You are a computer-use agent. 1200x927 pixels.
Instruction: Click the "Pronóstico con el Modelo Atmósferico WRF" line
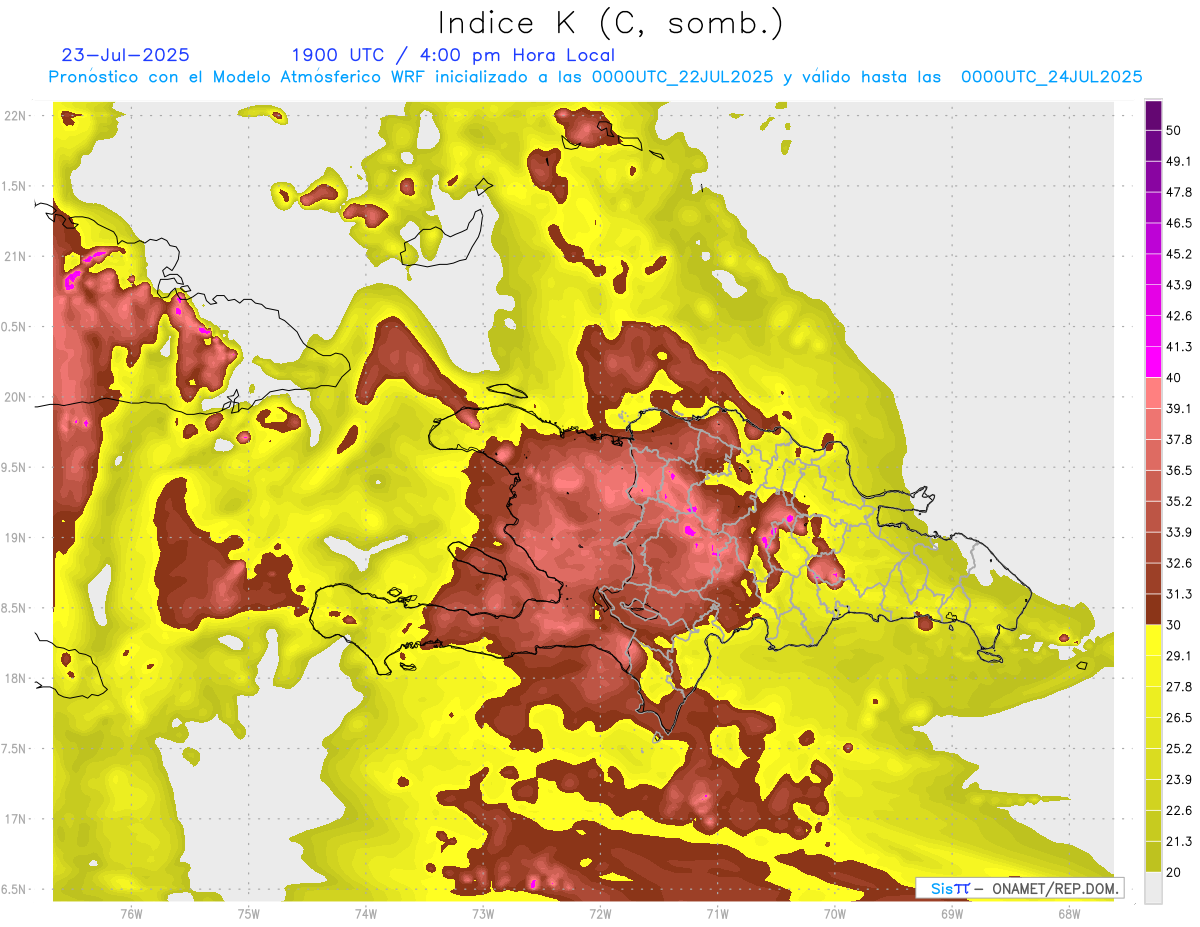(595, 77)
